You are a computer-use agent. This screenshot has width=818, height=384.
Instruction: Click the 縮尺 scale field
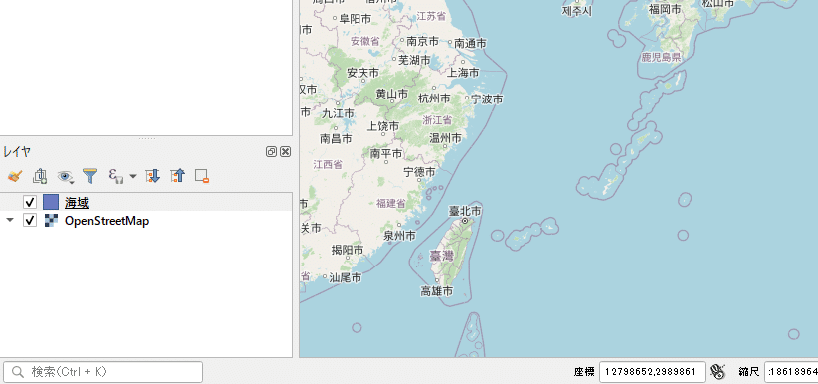click(791, 372)
